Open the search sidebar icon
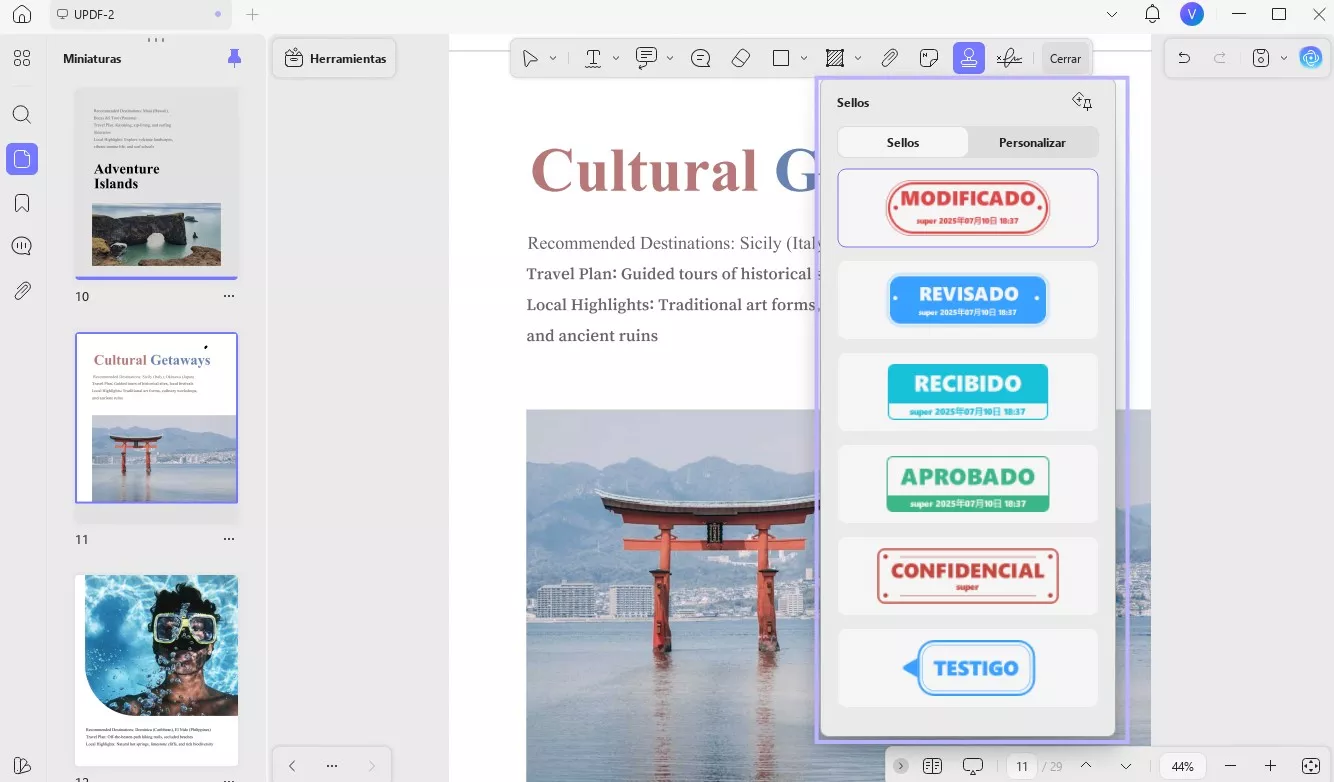The height and width of the screenshot is (782, 1334). coord(22,114)
